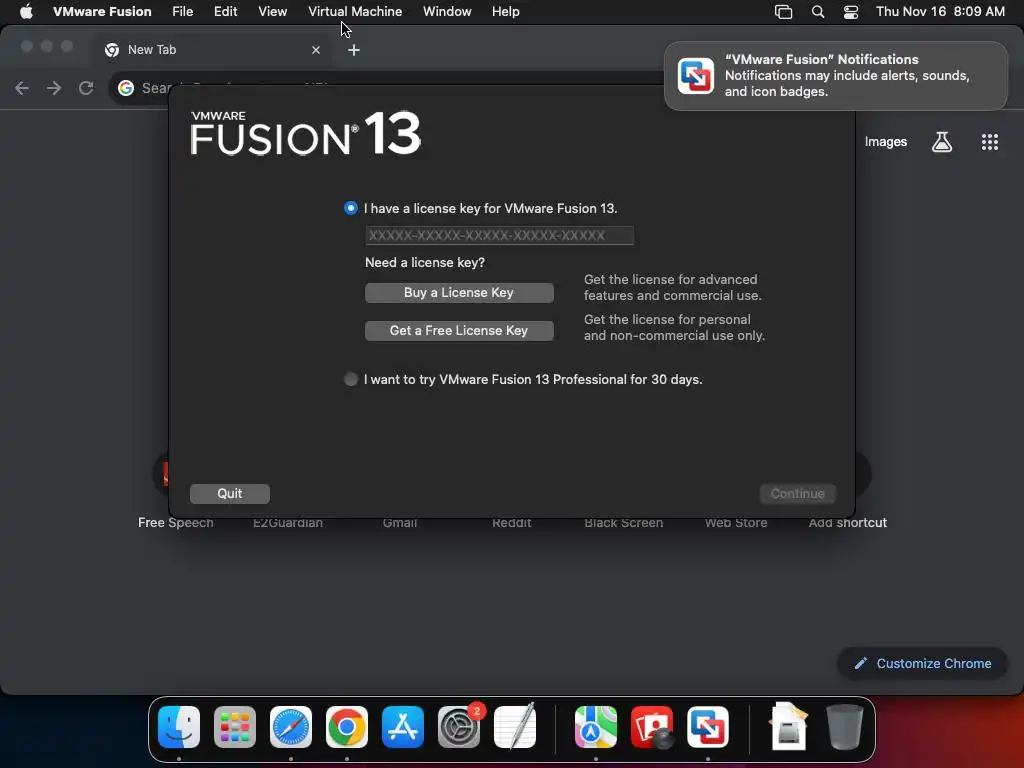The width and height of the screenshot is (1024, 768).
Task: Click the date and time in menu bar
Action: 940,12
